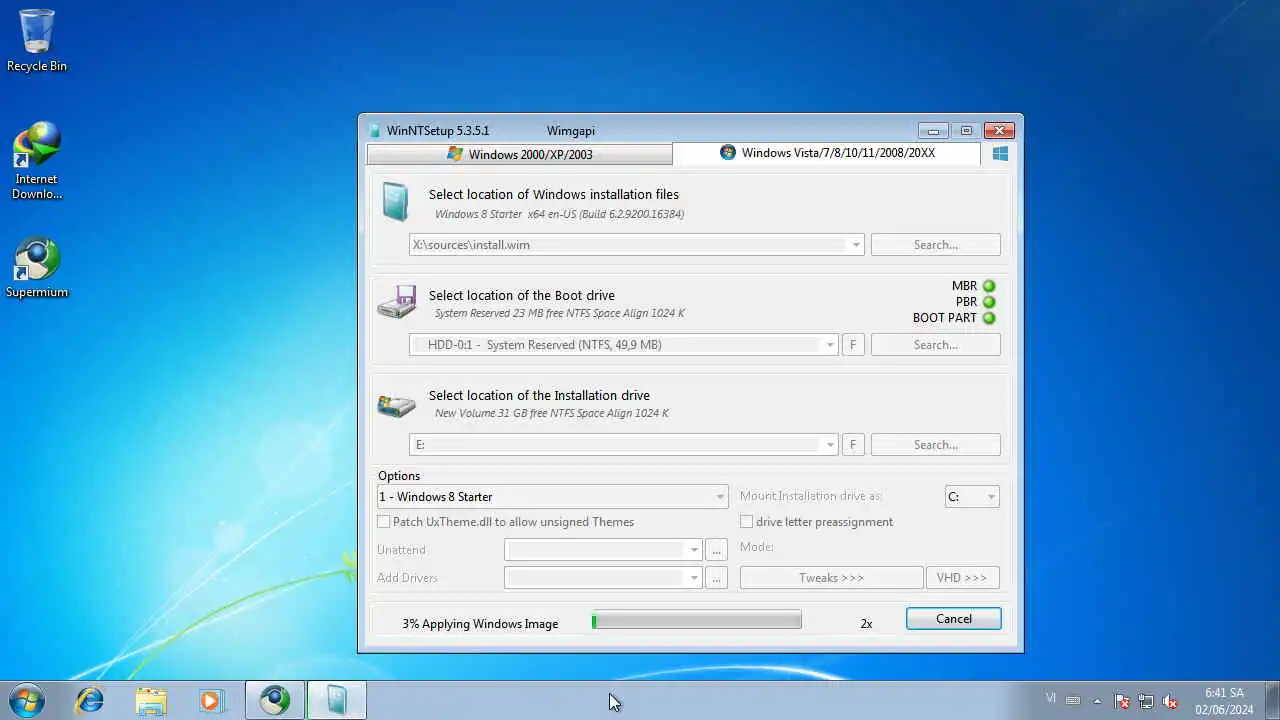The image size is (1280, 720).
Task: Click the Wimgapi label in title bar
Action: [x=571, y=131]
